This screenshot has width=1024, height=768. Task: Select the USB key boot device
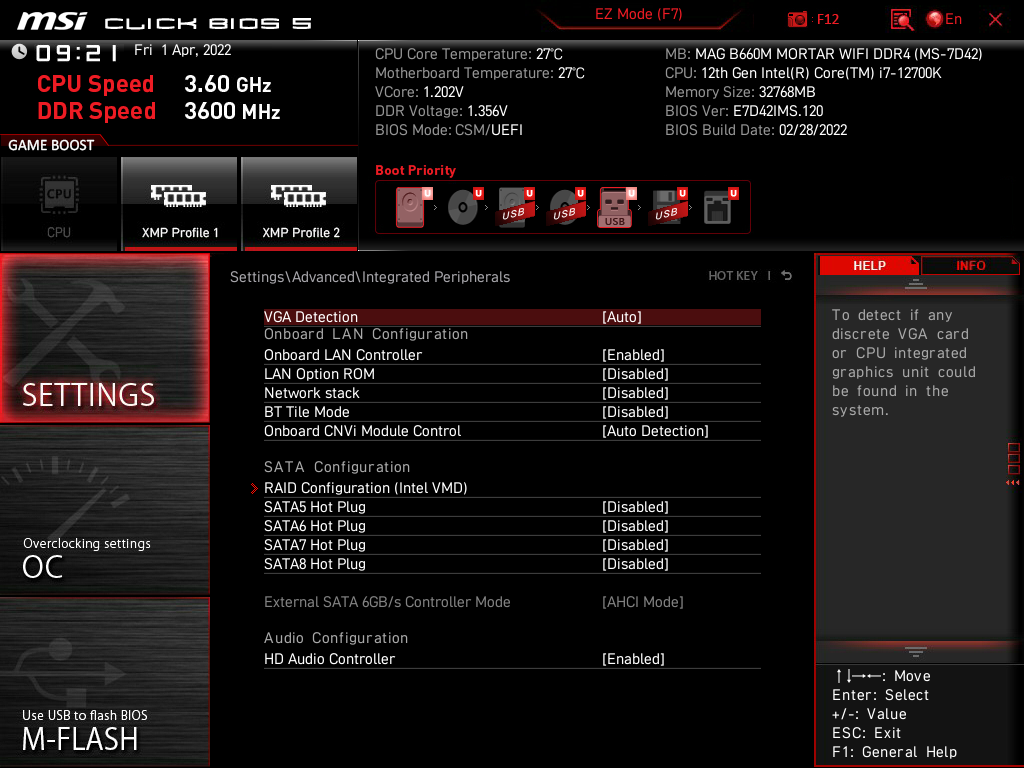(616, 207)
